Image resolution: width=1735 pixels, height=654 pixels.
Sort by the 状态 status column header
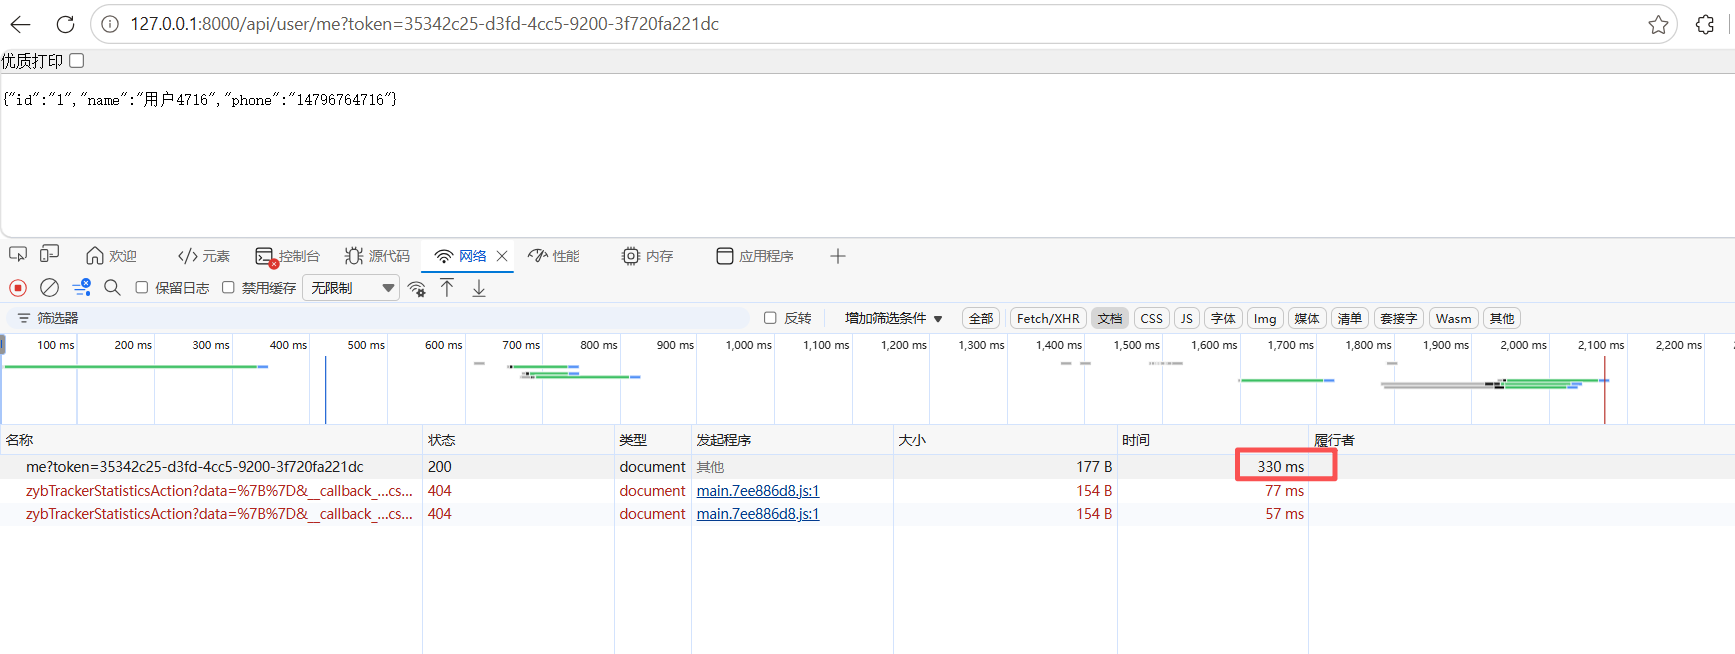click(518, 440)
